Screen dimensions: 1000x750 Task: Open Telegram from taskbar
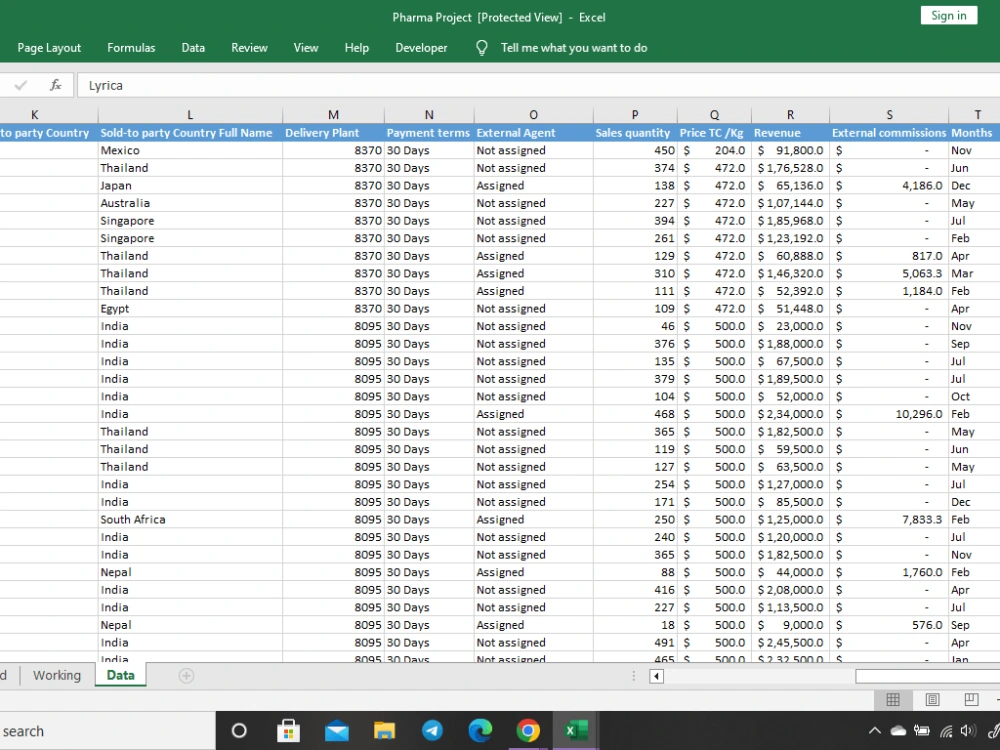(x=432, y=730)
